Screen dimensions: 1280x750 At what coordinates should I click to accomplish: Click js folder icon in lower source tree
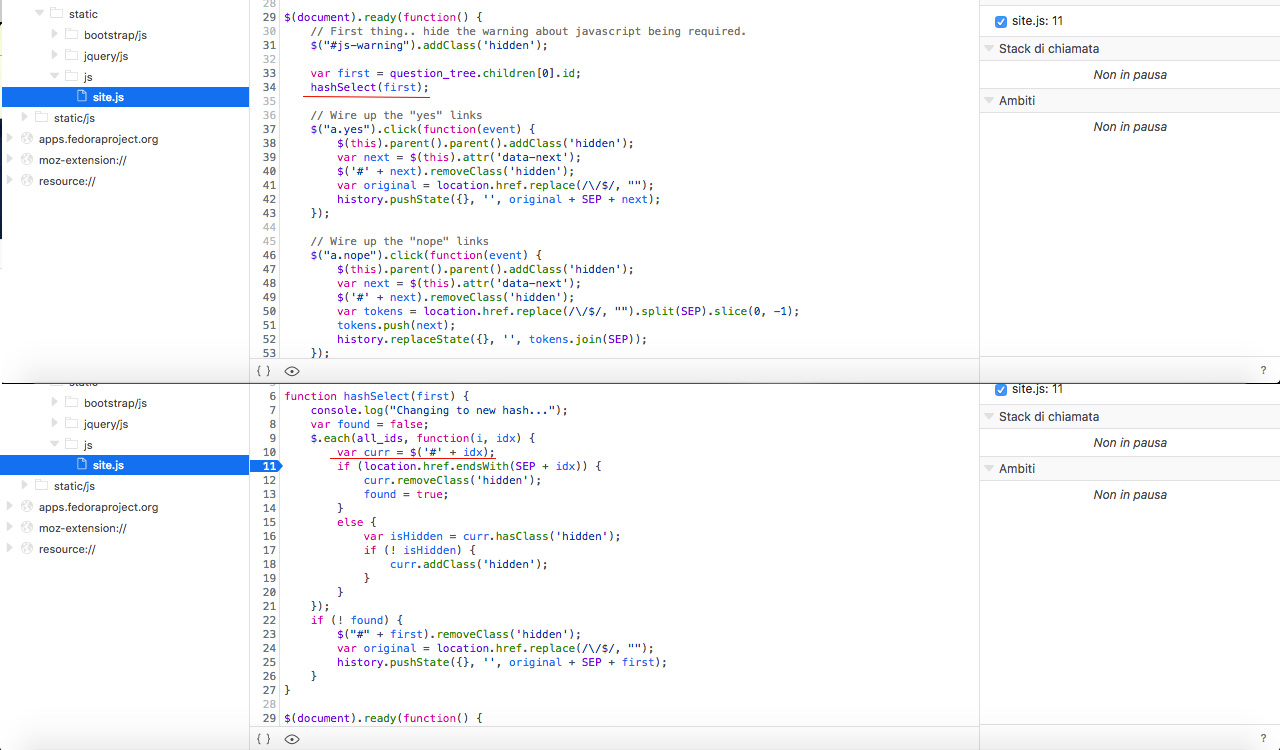click(x=72, y=445)
